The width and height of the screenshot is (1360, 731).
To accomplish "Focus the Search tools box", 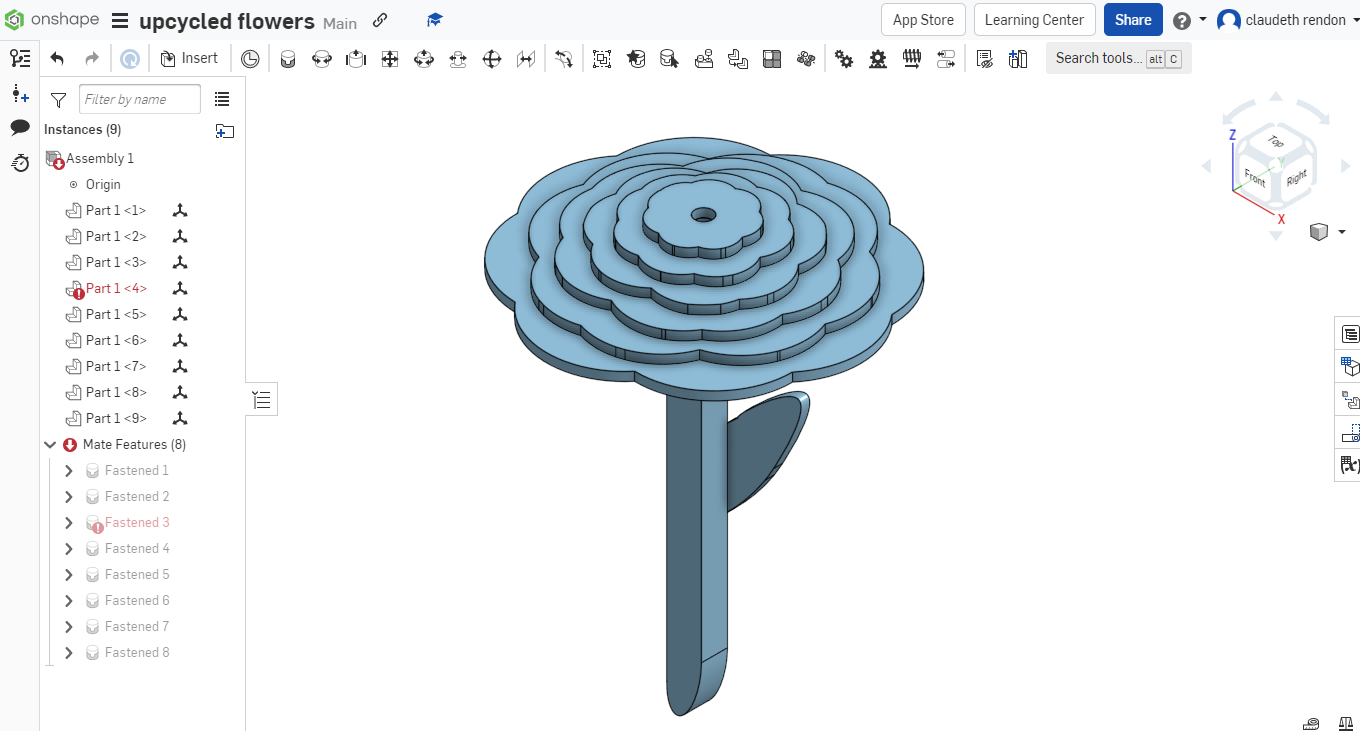I will coord(1119,58).
